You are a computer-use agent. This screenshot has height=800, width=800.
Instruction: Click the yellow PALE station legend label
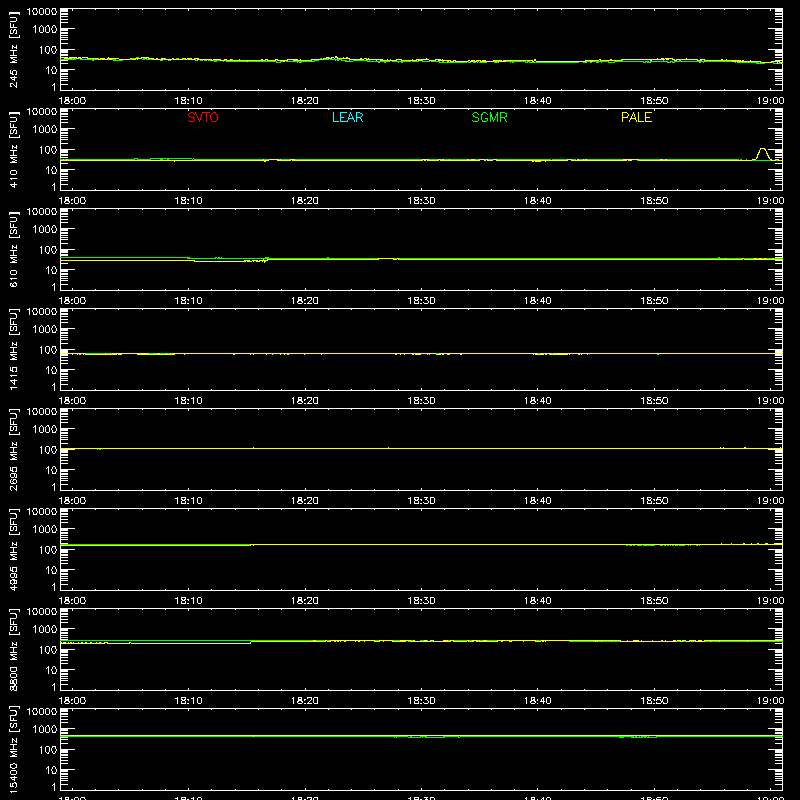point(636,117)
